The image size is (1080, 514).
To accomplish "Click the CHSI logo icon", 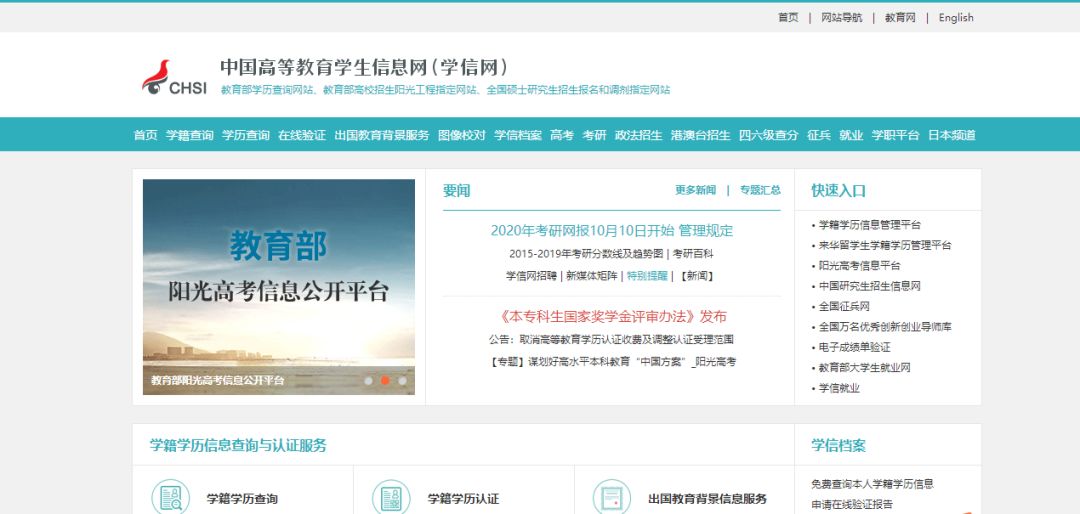I will pyautogui.click(x=174, y=77).
